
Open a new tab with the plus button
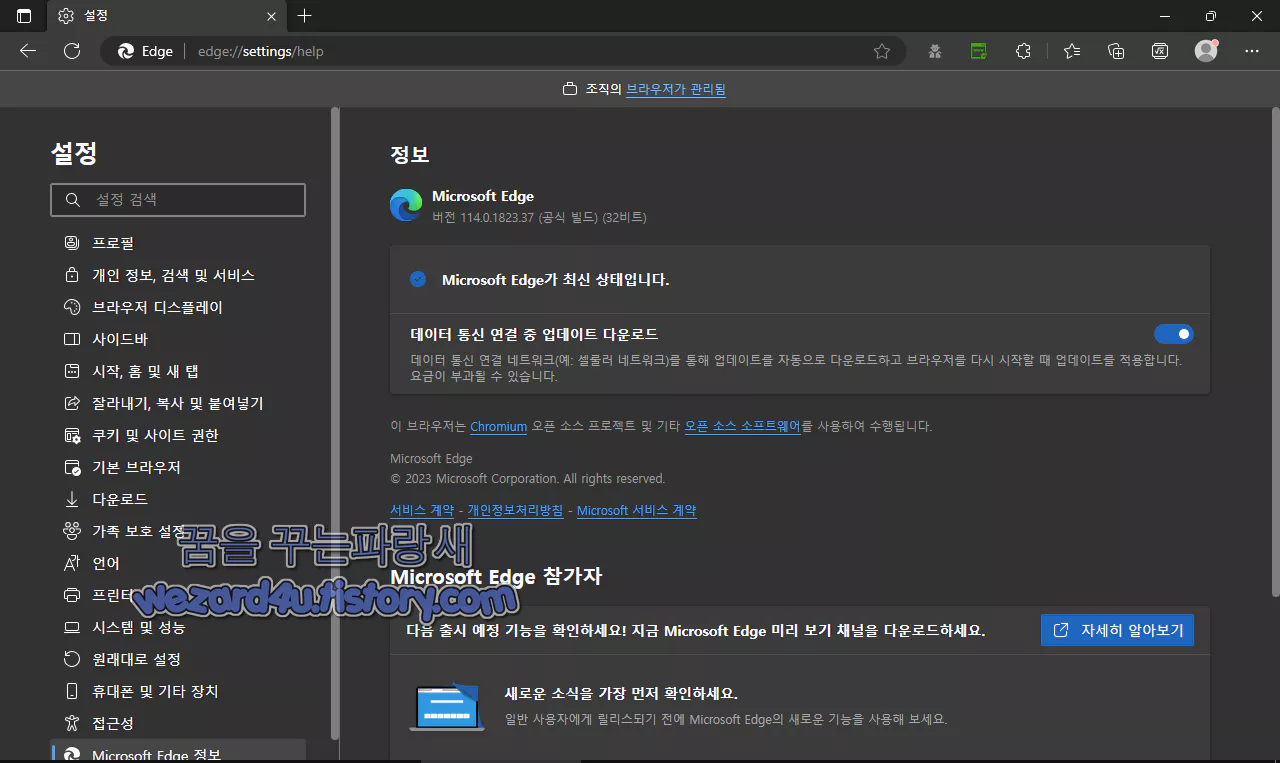pyautogui.click(x=304, y=16)
